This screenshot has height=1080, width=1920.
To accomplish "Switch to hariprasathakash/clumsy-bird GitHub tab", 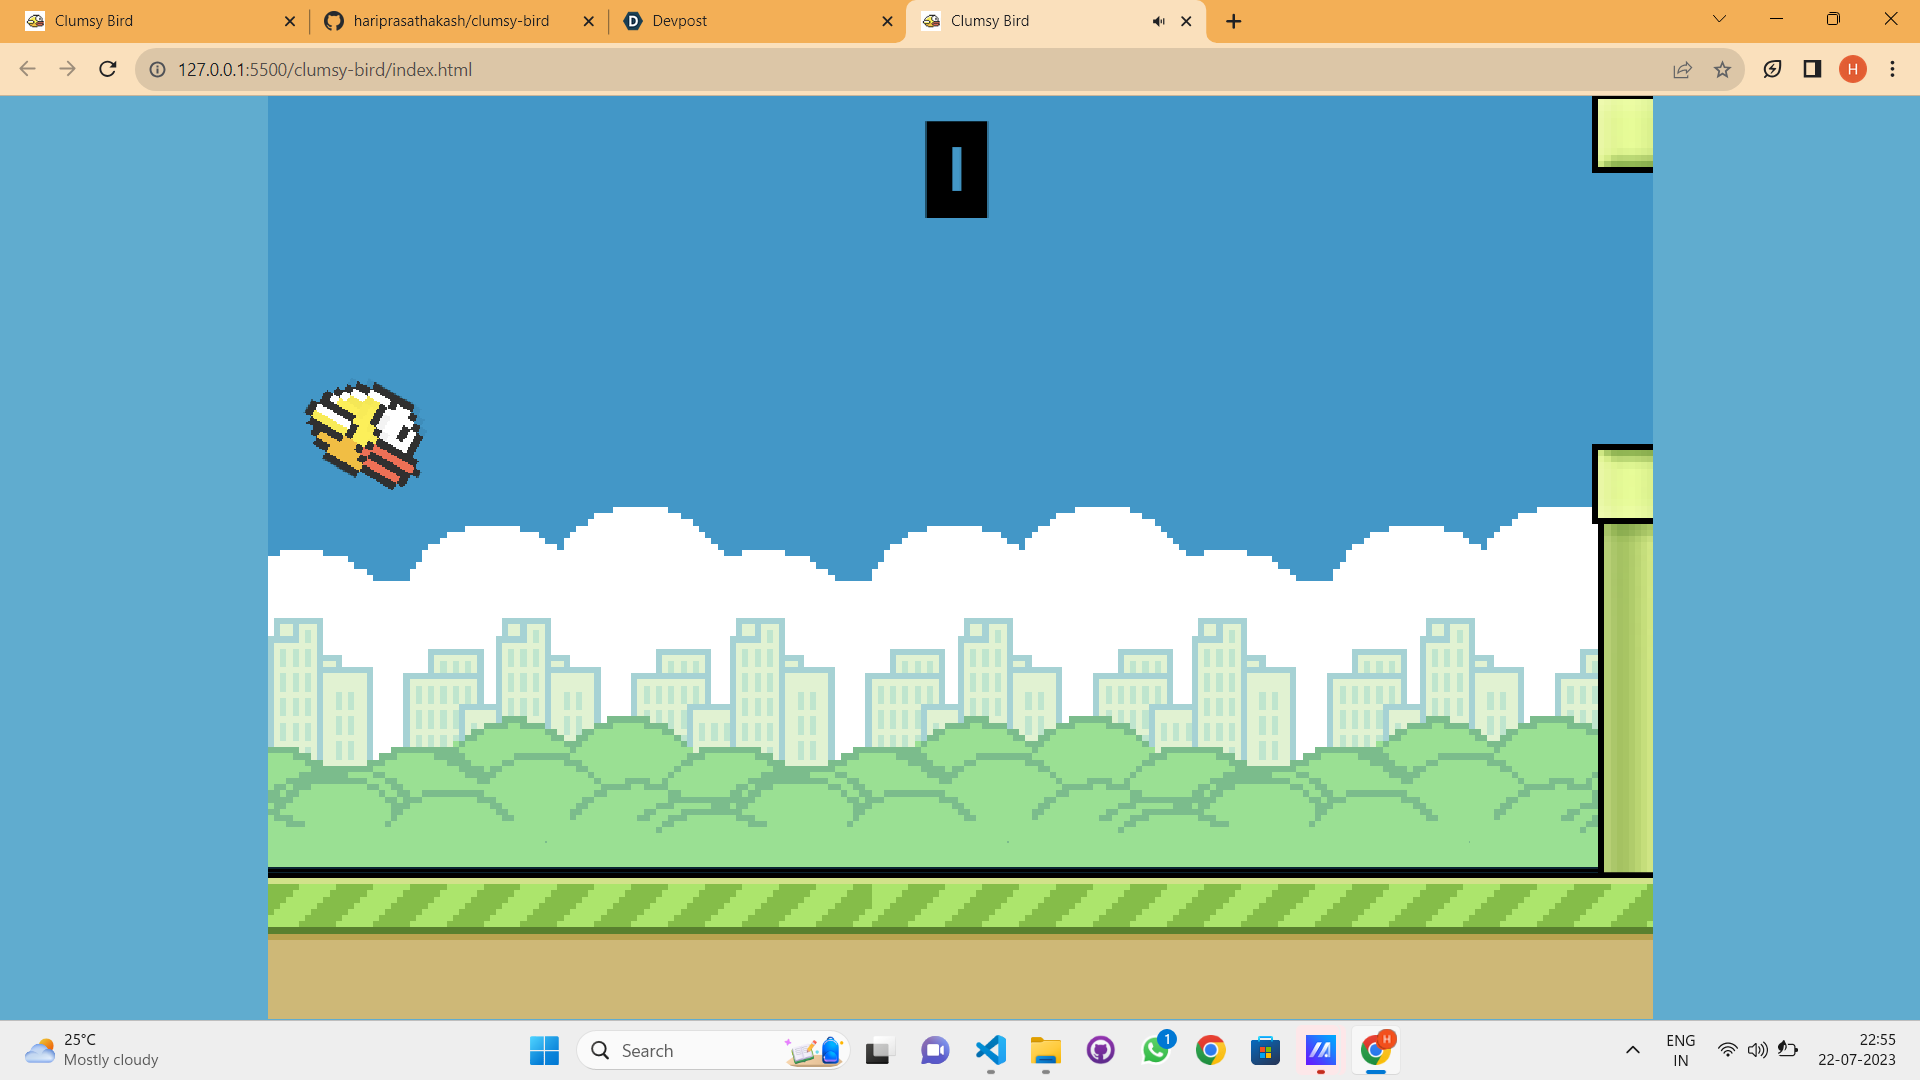I will [x=450, y=21].
